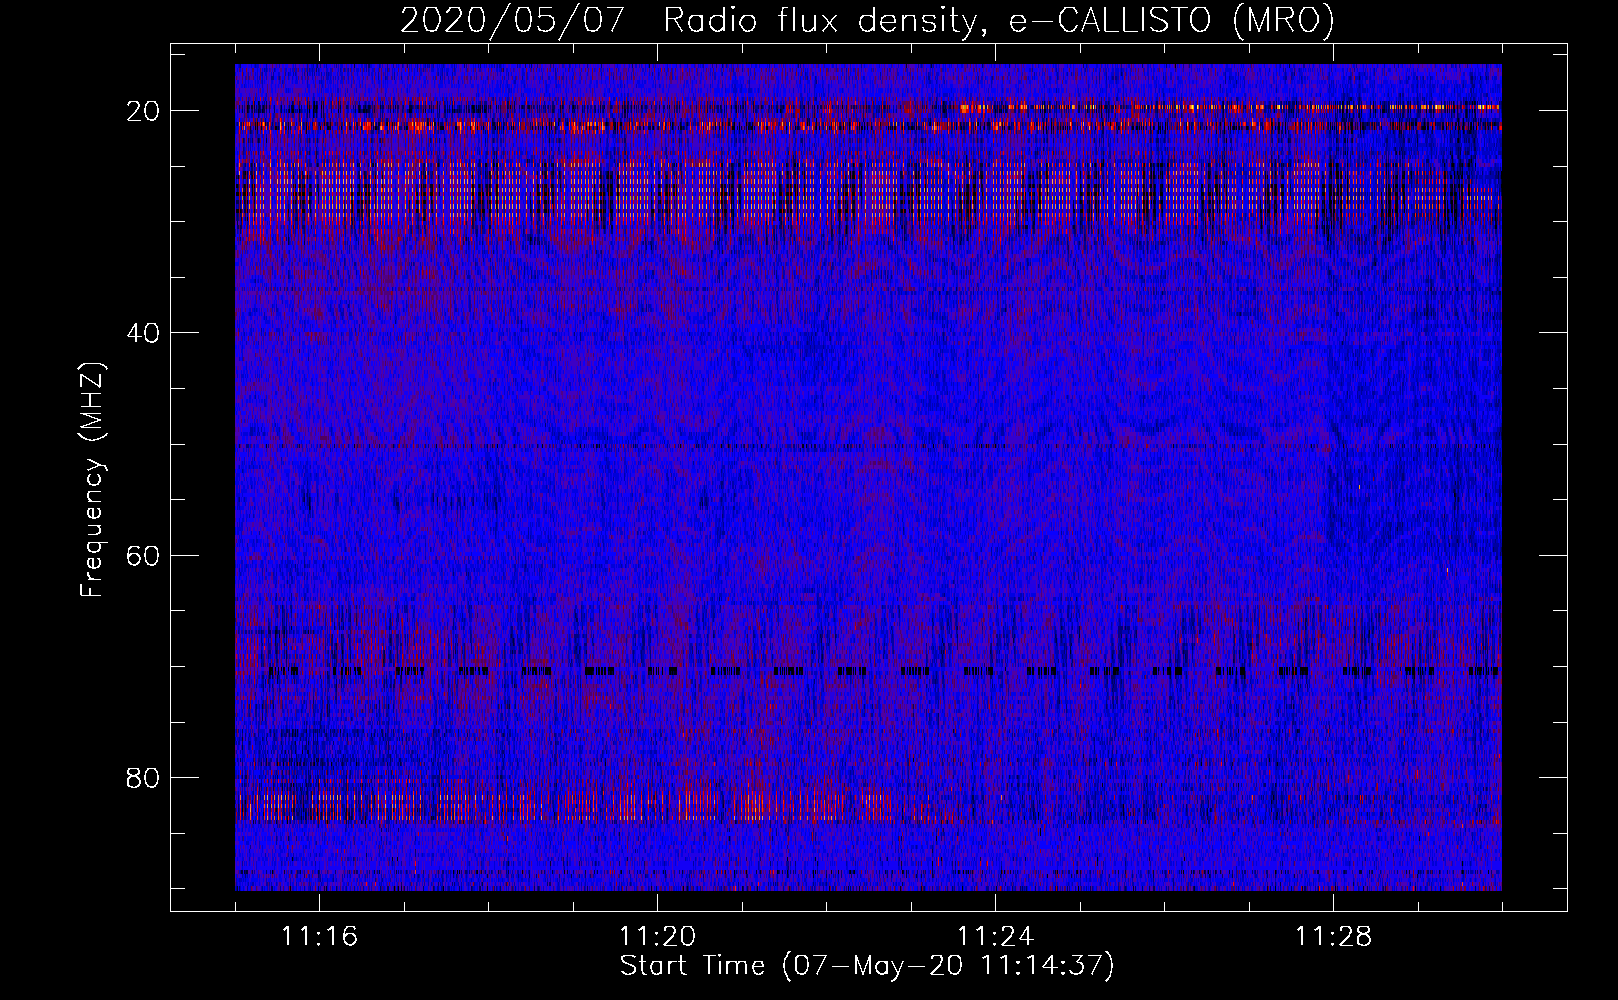Click the 11:28 time tick label
This screenshot has height=1000, width=1618.
click(1333, 937)
